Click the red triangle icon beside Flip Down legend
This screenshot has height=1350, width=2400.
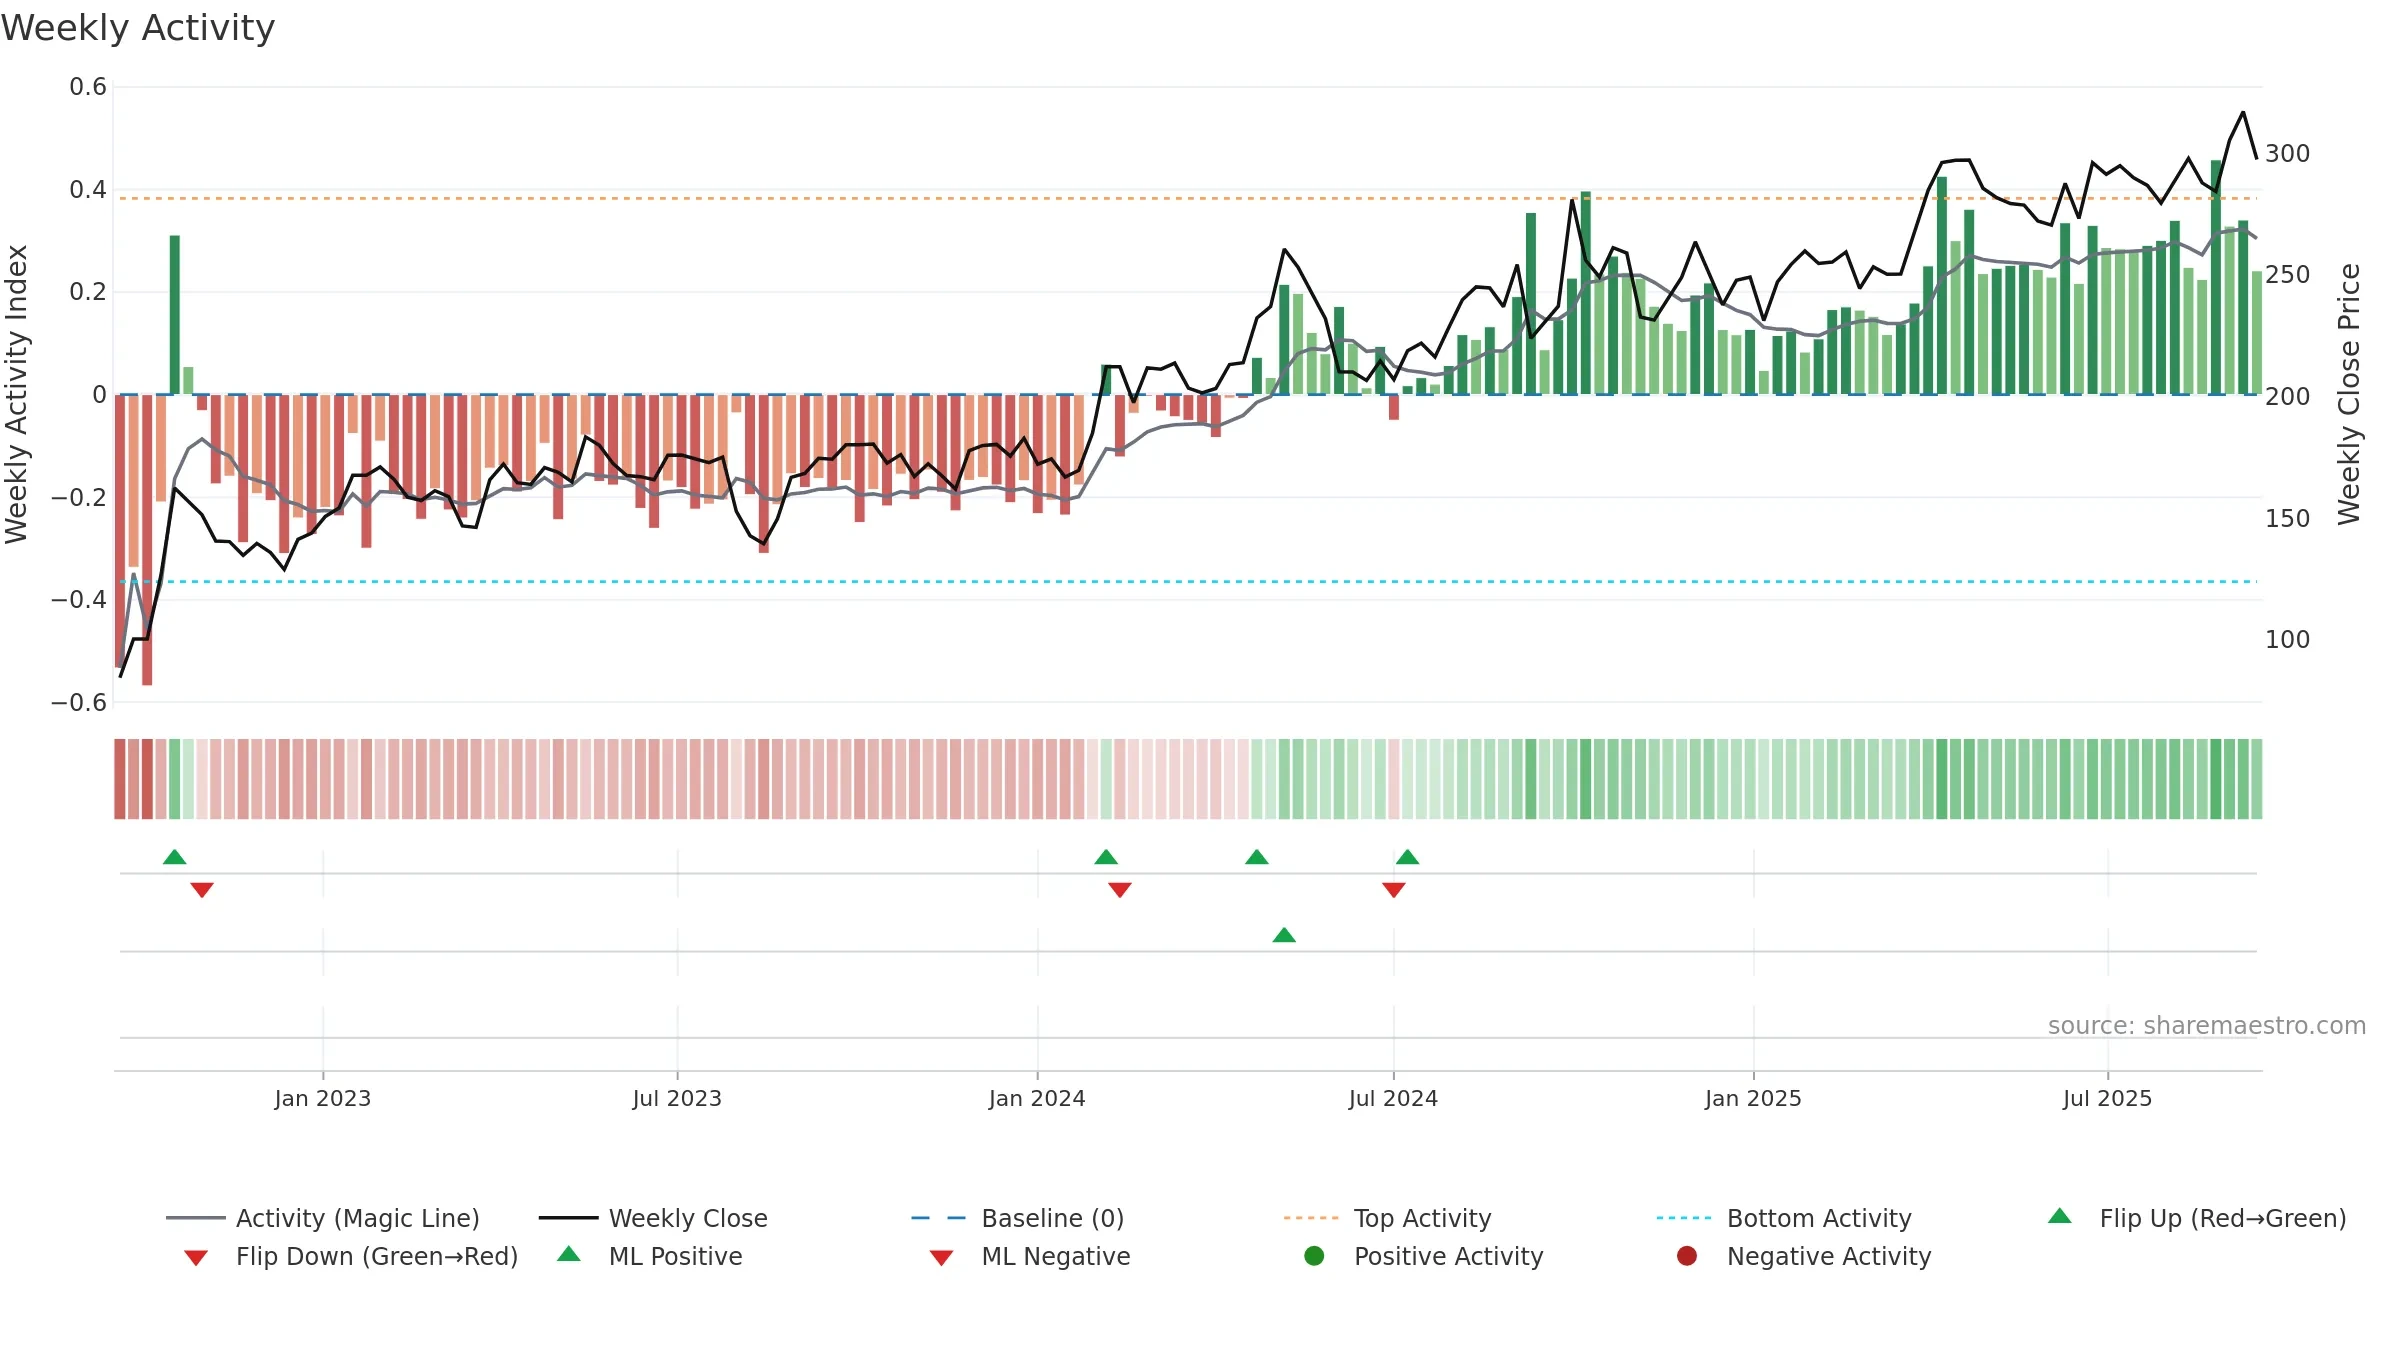tap(196, 1258)
